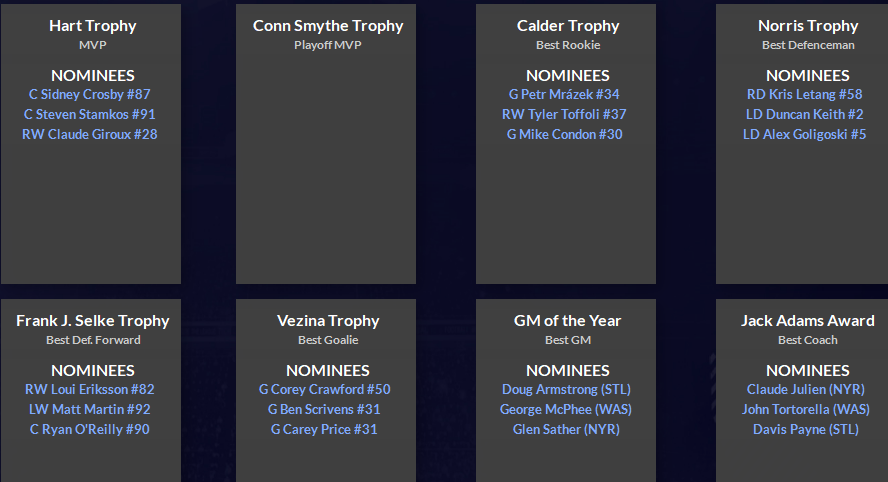Image resolution: width=888 pixels, height=482 pixels.
Task: Open Ryan O'Reilly #90 player page
Action: pos(90,429)
